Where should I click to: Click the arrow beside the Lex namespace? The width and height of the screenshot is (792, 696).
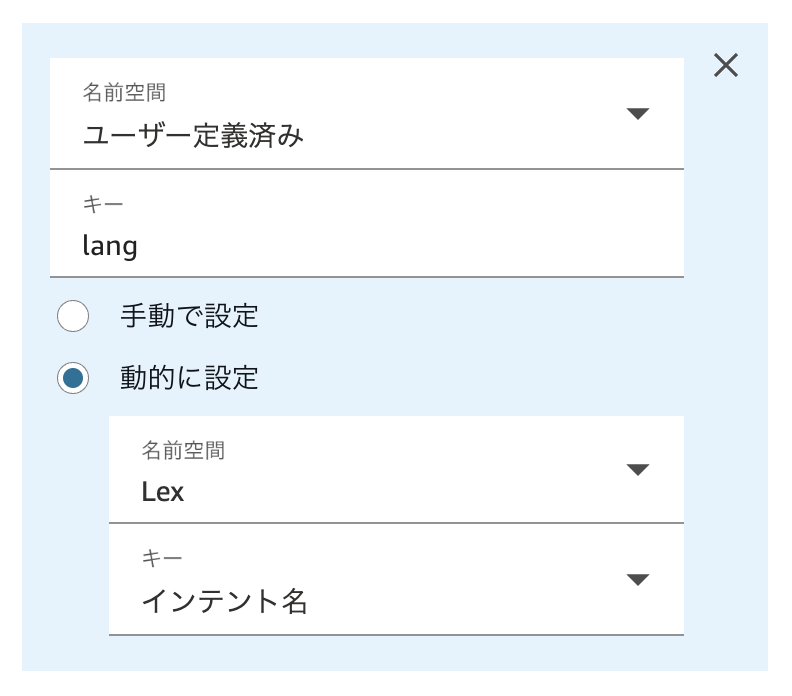[x=637, y=469]
